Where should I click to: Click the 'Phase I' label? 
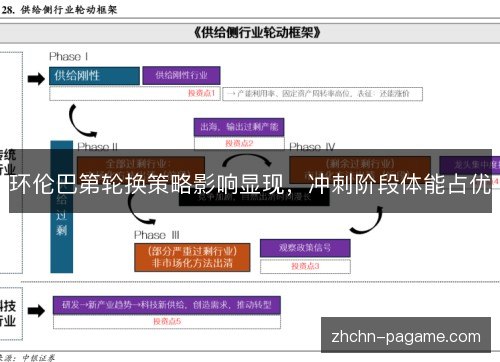pyautogui.click(x=69, y=57)
